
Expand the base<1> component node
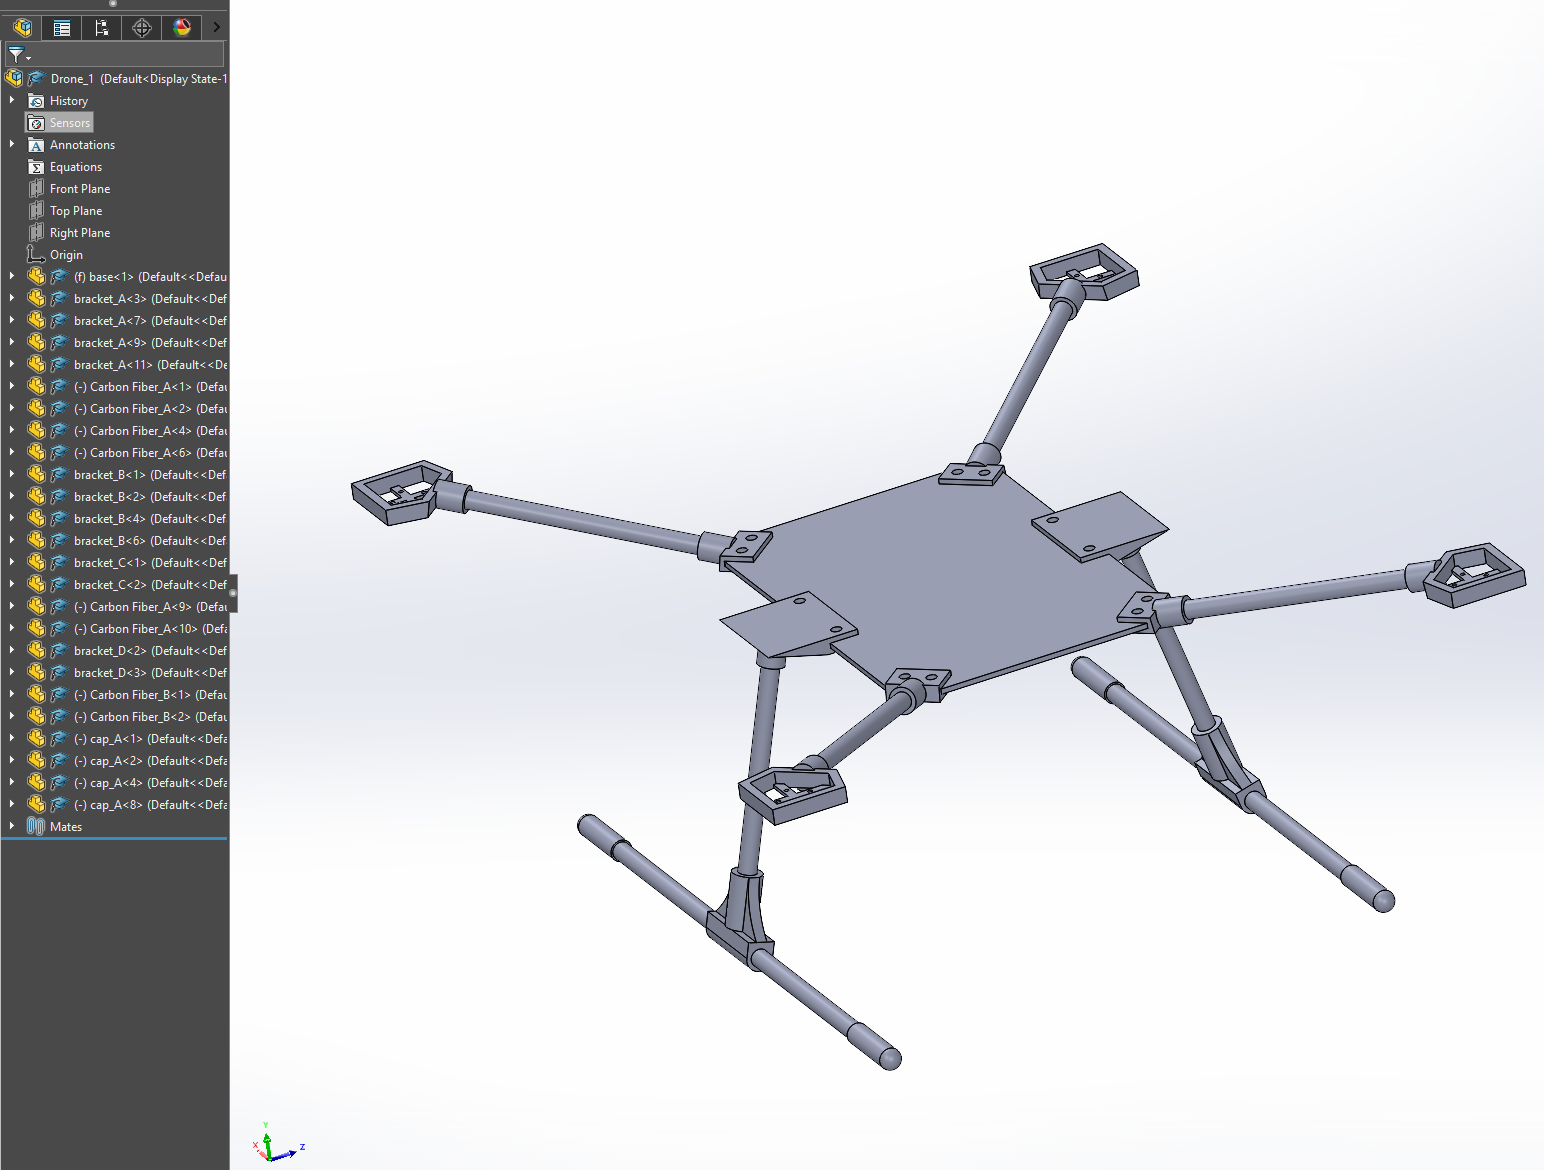tap(12, 277)
